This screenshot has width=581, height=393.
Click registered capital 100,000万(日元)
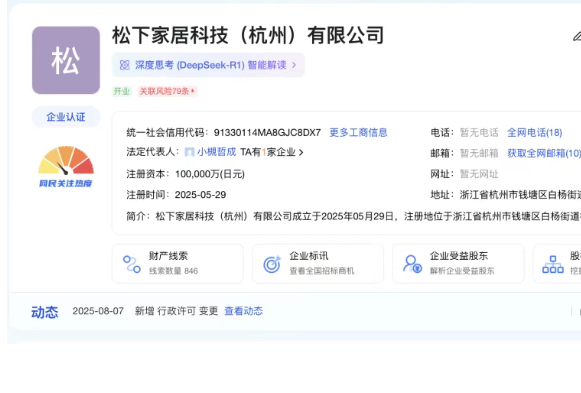tap(210, 174)
